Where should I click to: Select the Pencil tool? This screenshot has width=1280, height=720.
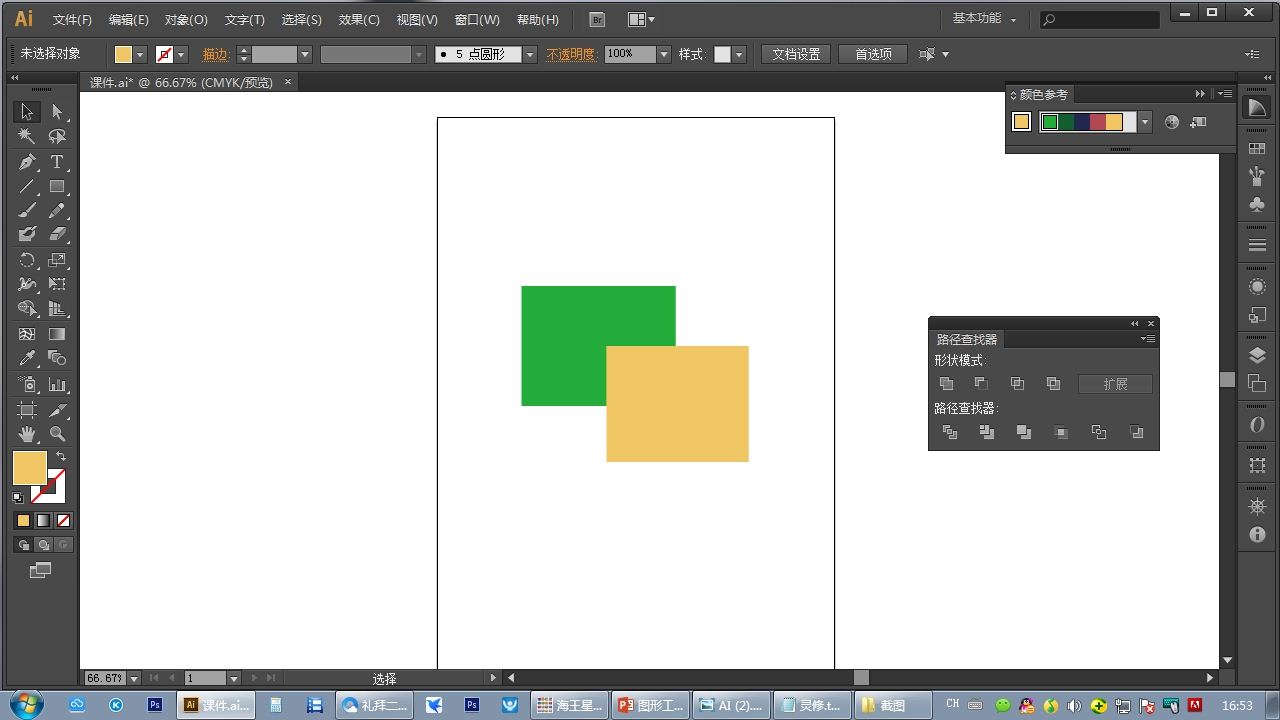tap(57, 211)
